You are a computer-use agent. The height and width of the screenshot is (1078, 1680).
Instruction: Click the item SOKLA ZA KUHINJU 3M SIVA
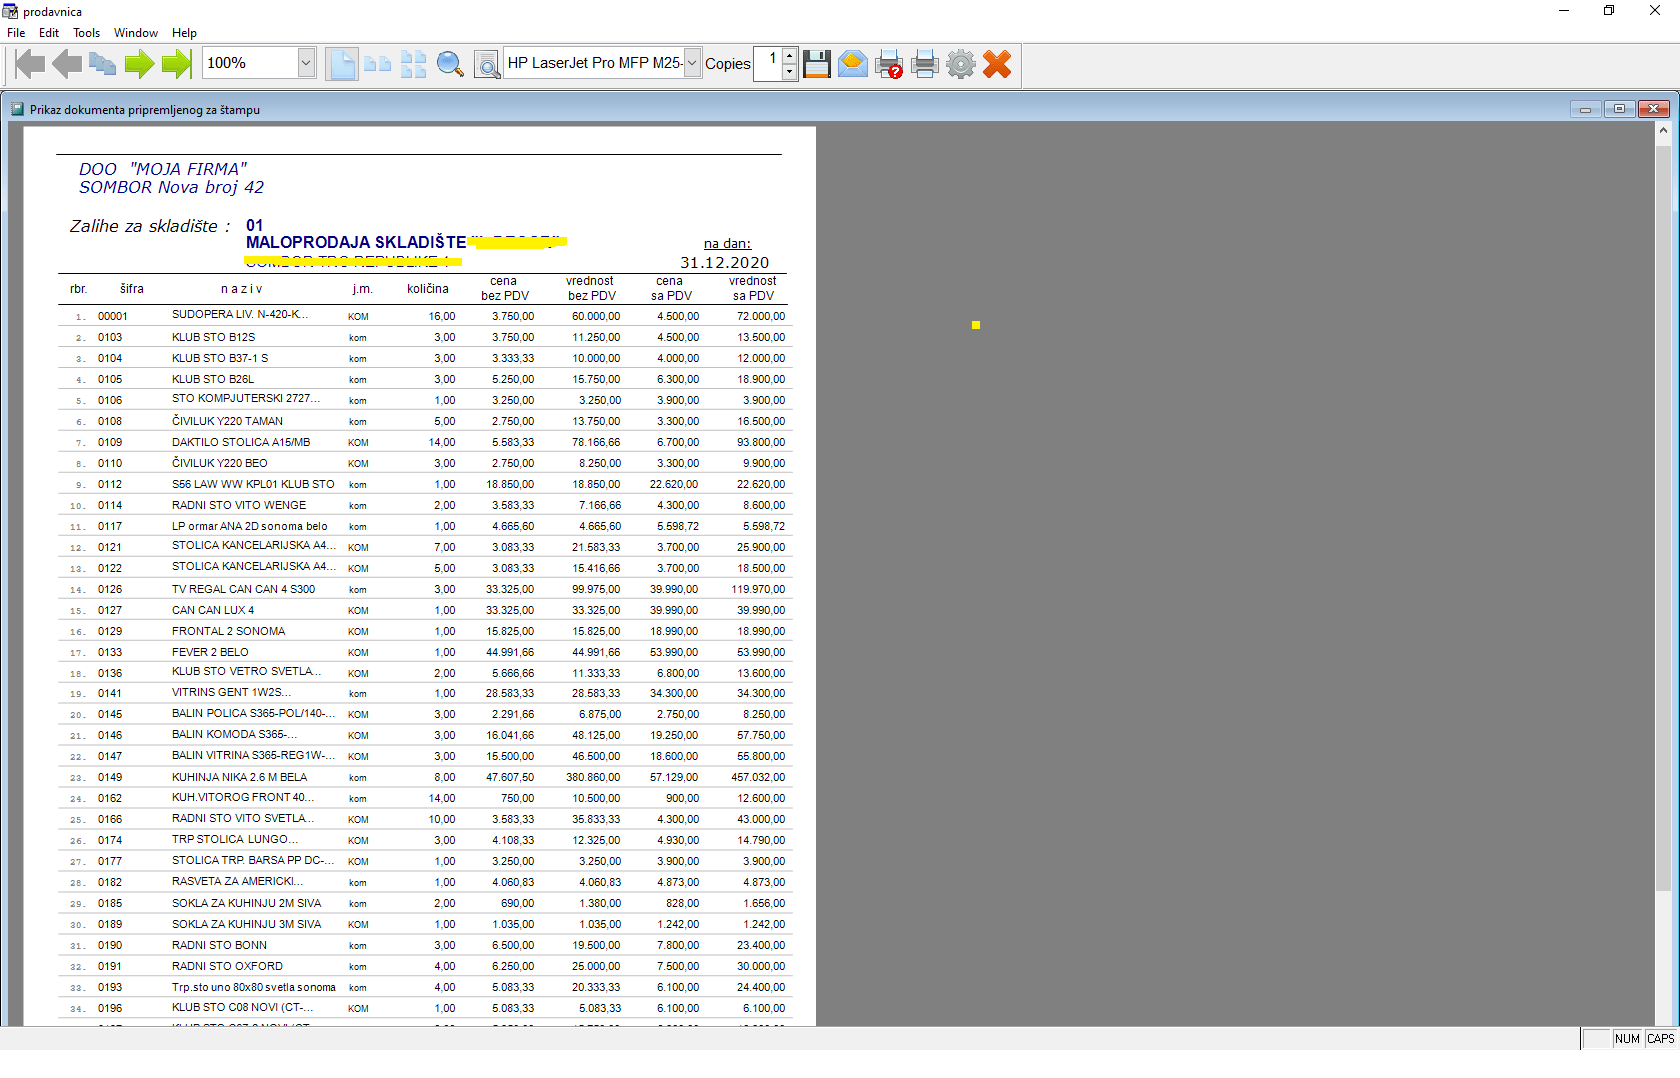(x=246, y=924)
